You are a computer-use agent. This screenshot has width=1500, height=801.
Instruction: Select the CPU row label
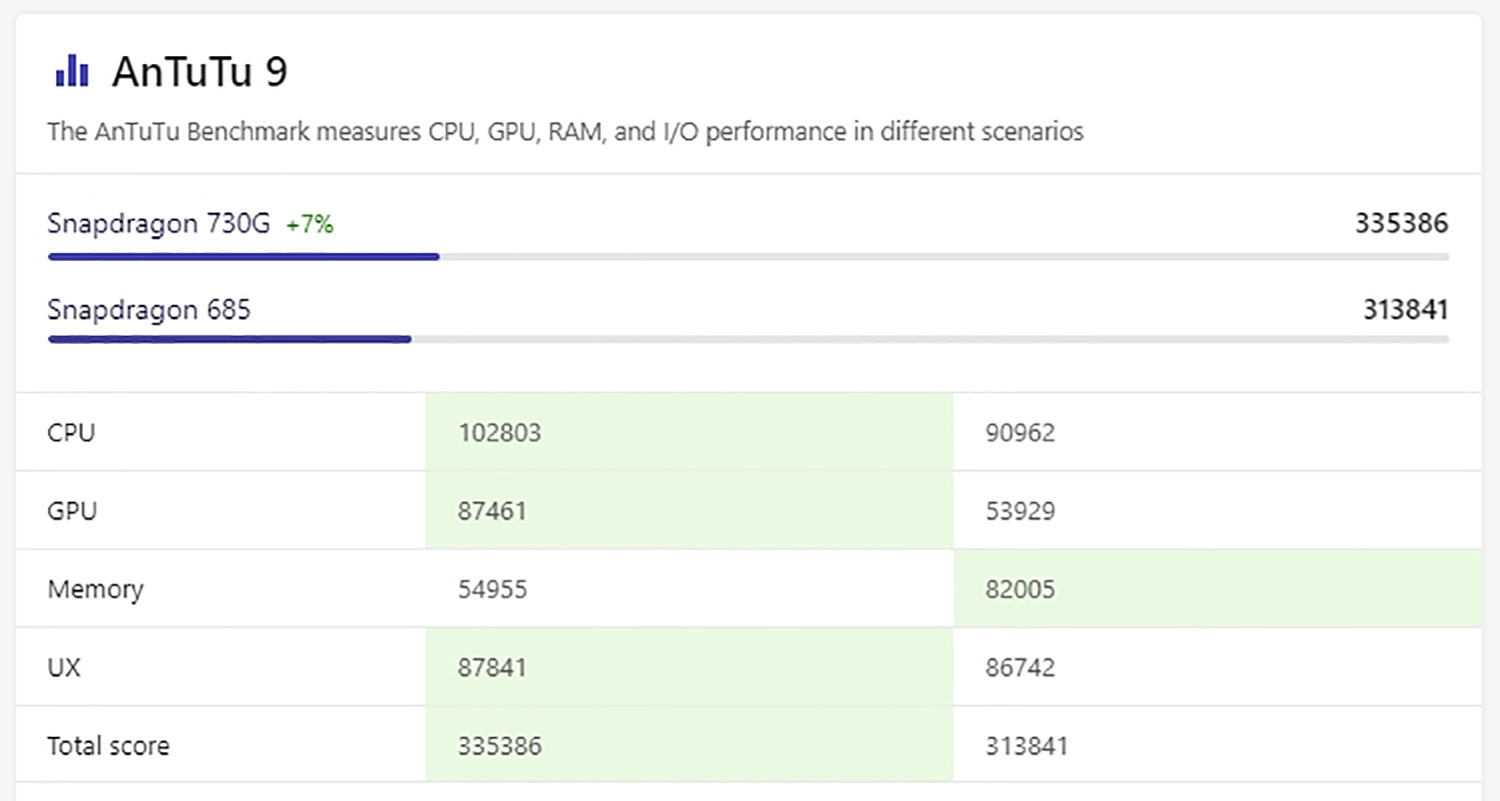(71, 433)
